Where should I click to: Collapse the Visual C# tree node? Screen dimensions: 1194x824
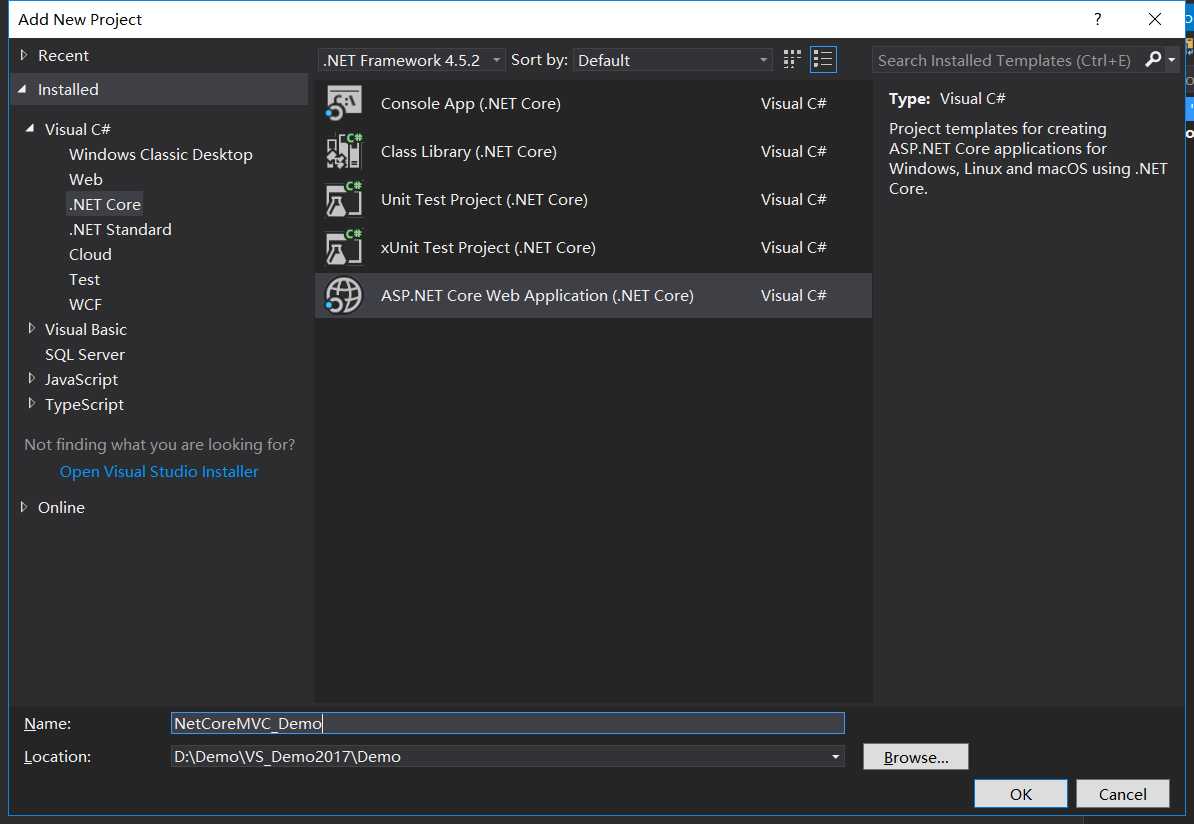coord(30,129)
